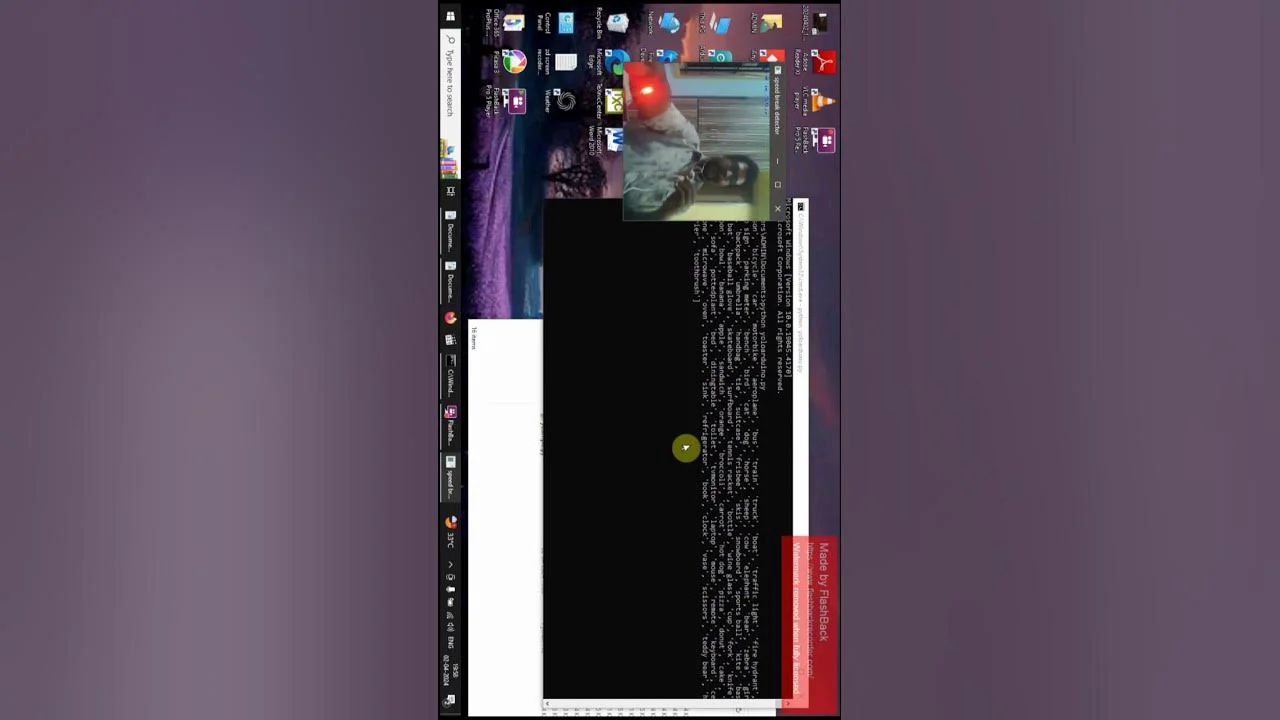Open the FlashBack Pro 5 Player shortcut

pyautogui.click(x=506, y=102)
